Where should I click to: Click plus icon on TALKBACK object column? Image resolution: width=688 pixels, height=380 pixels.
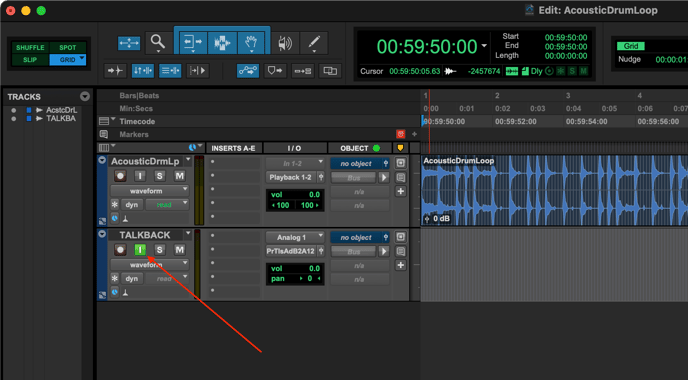tap(401, 265)
